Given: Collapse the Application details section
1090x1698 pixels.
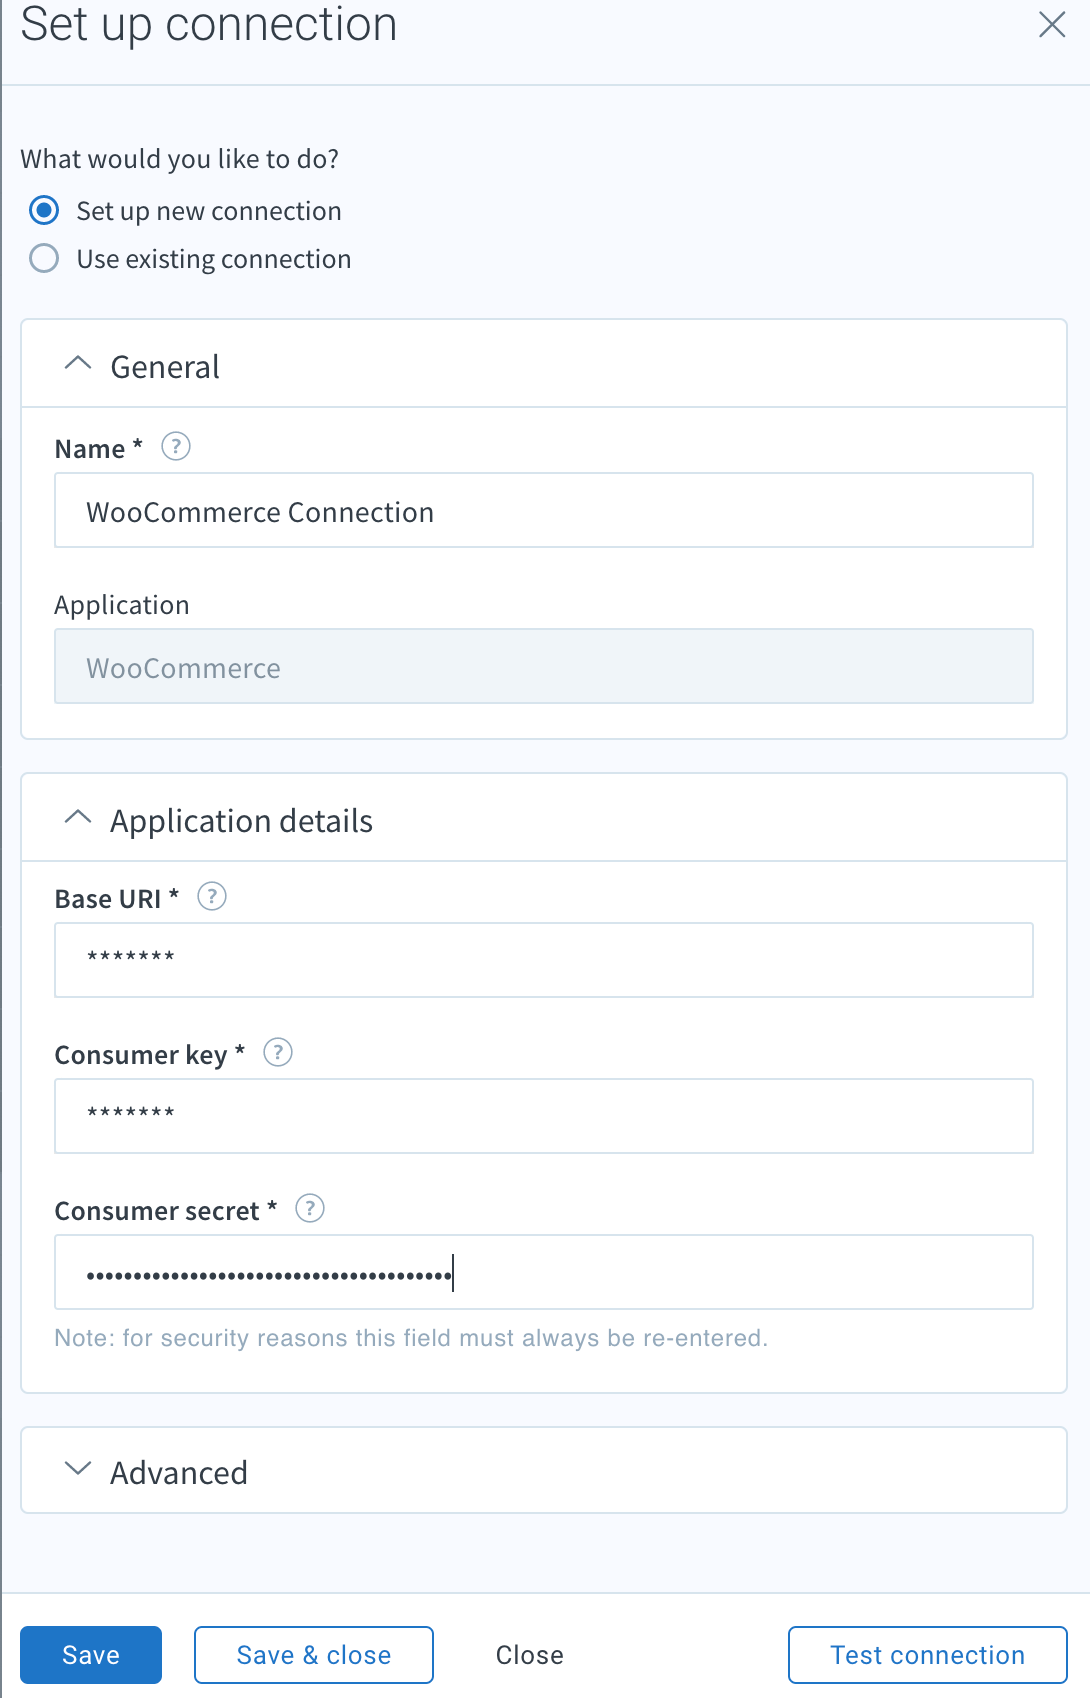Looking at the screenshot, I should (x=78, y=818).
